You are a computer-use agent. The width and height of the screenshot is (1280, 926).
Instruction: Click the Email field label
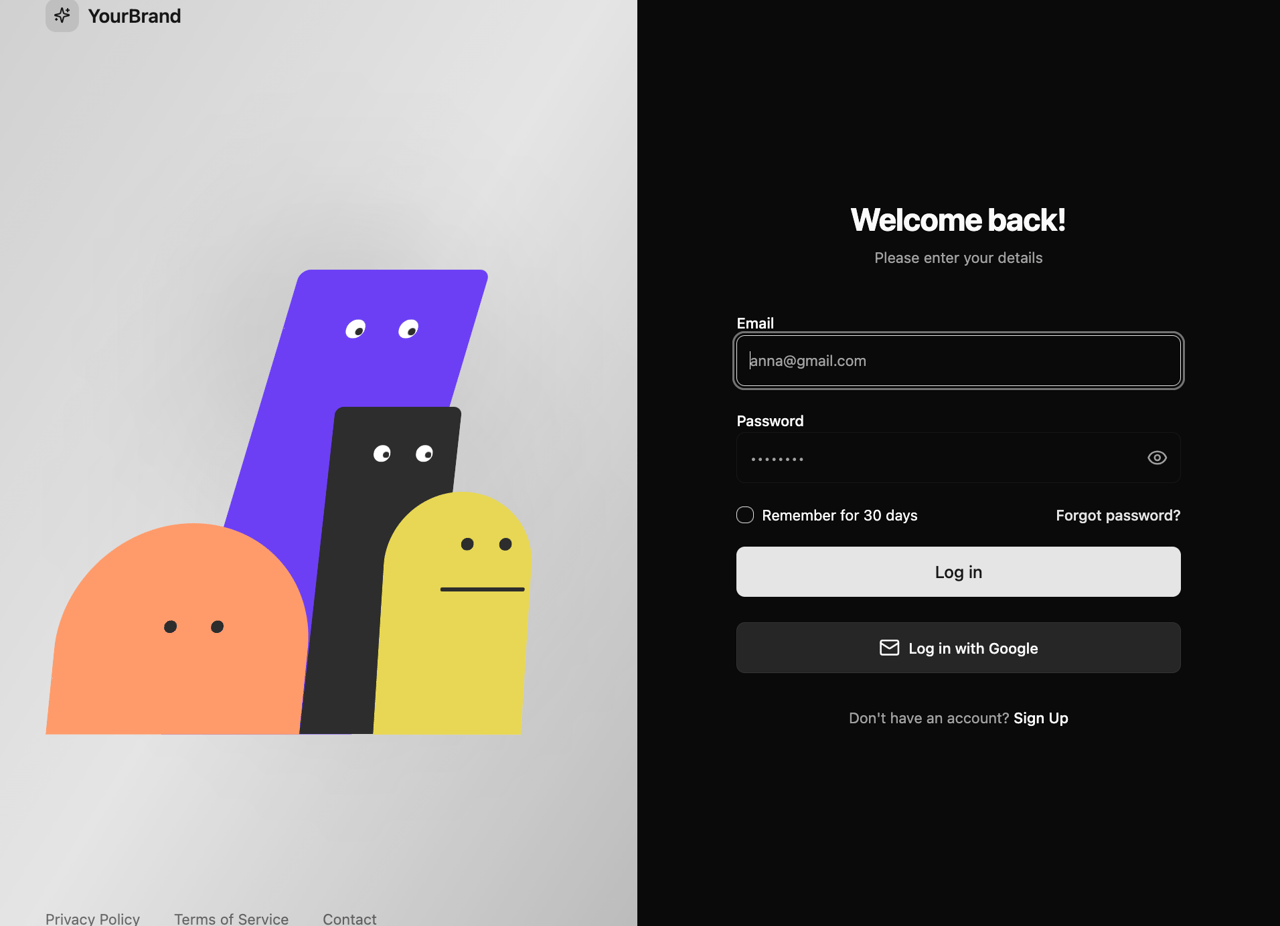coord(755,323)
